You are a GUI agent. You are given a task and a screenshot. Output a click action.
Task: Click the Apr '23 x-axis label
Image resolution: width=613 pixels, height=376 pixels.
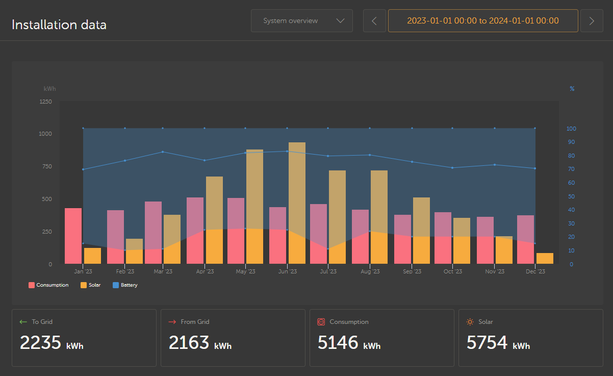(205, 271)
